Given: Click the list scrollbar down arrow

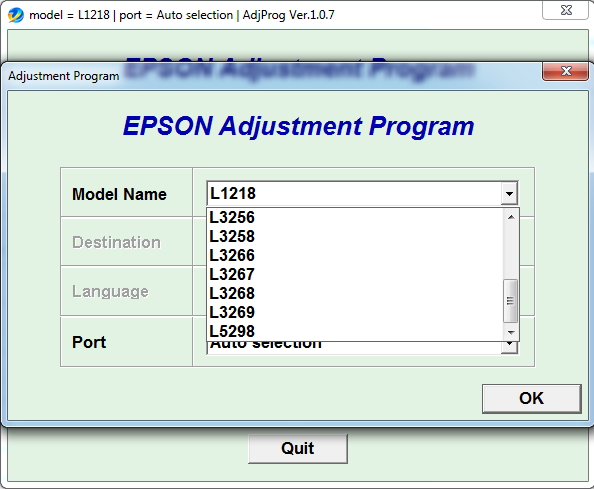Looking at the screenshot, I should [511, 333].
